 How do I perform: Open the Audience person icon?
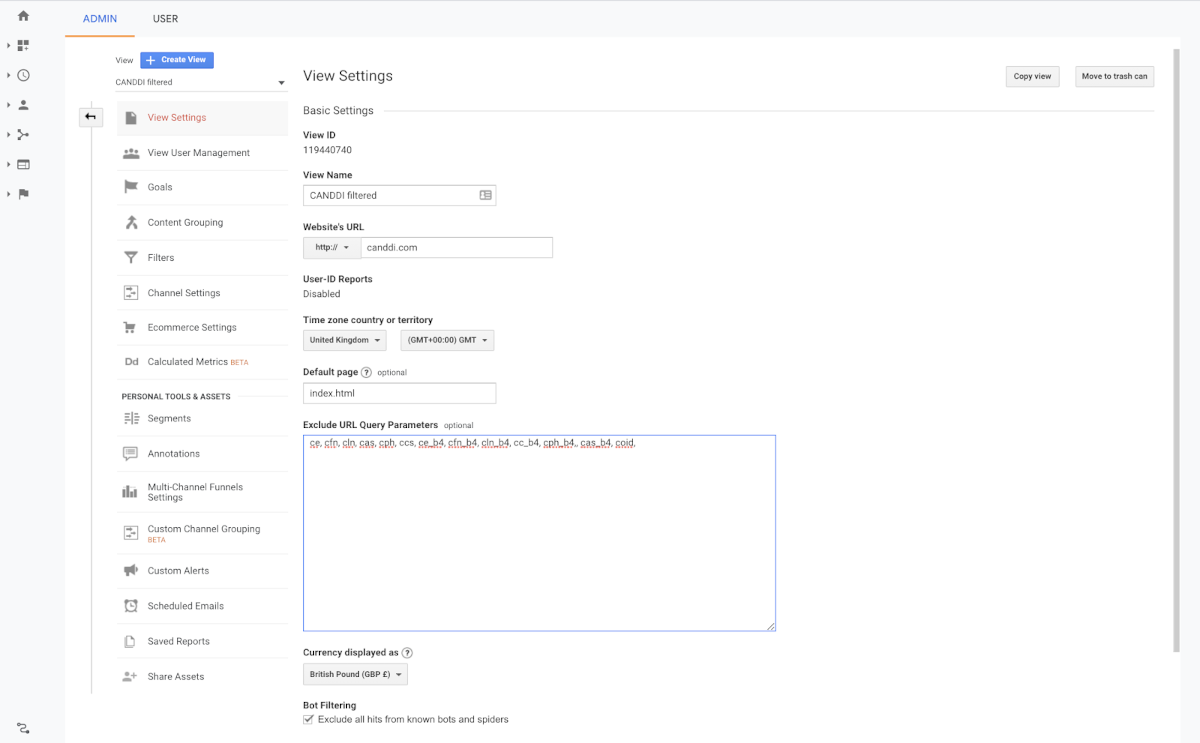(23, 105)
